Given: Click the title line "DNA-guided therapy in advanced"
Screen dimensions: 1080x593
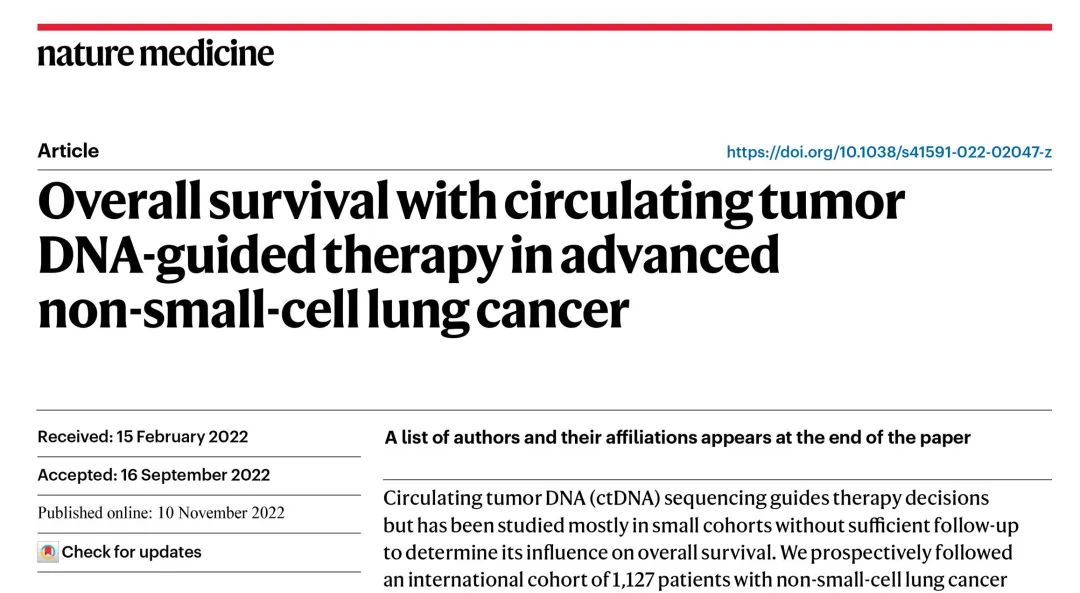Looking at the screenshot, I should [x=408, y=255].
